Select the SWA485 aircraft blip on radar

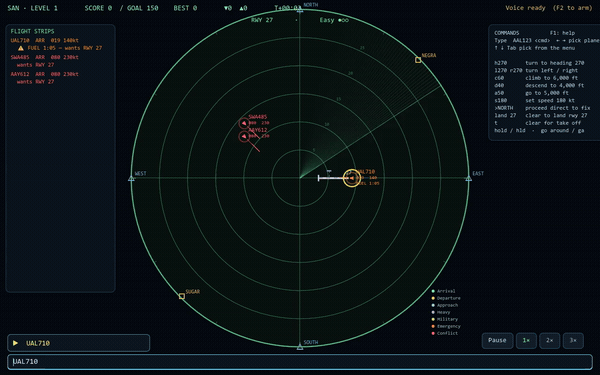pos(244,123)
